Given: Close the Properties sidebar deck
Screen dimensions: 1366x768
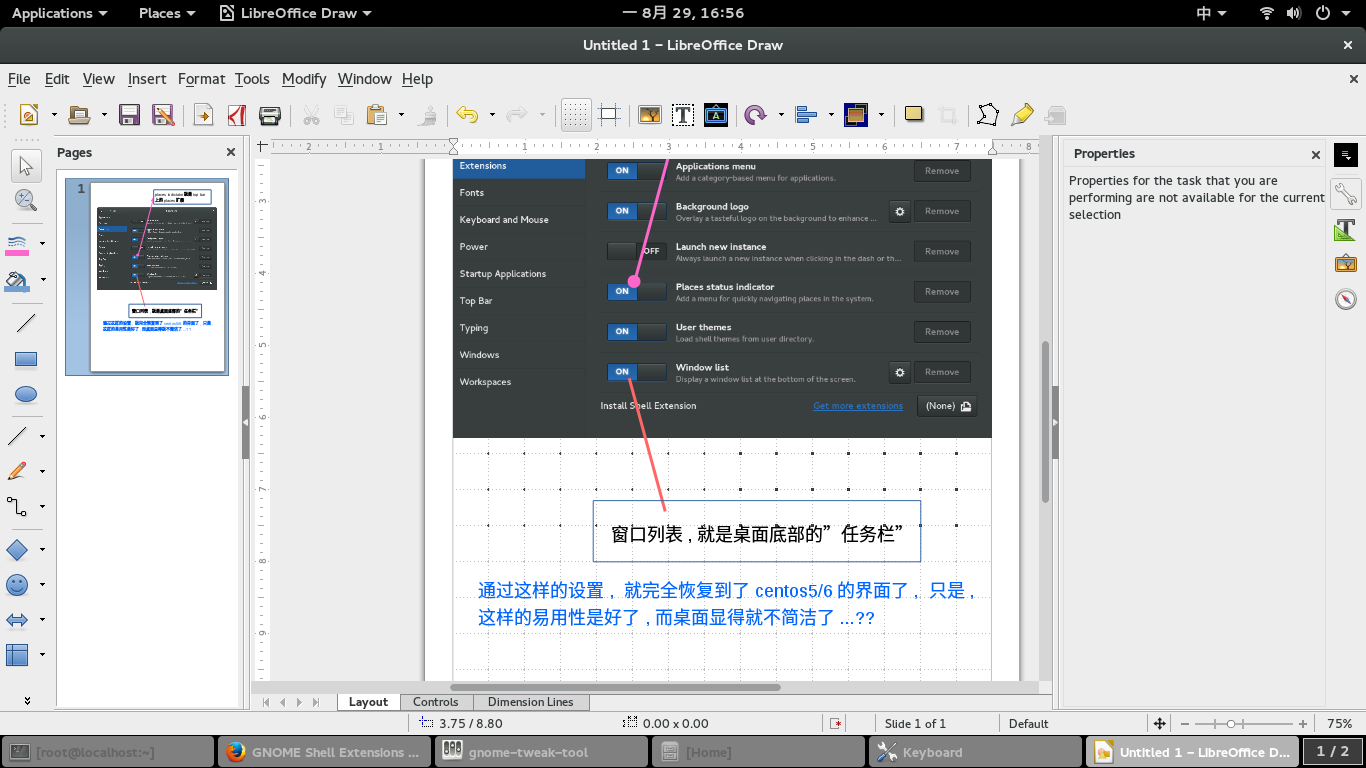Looking at the screenshot, I should tap(1316, 155).
